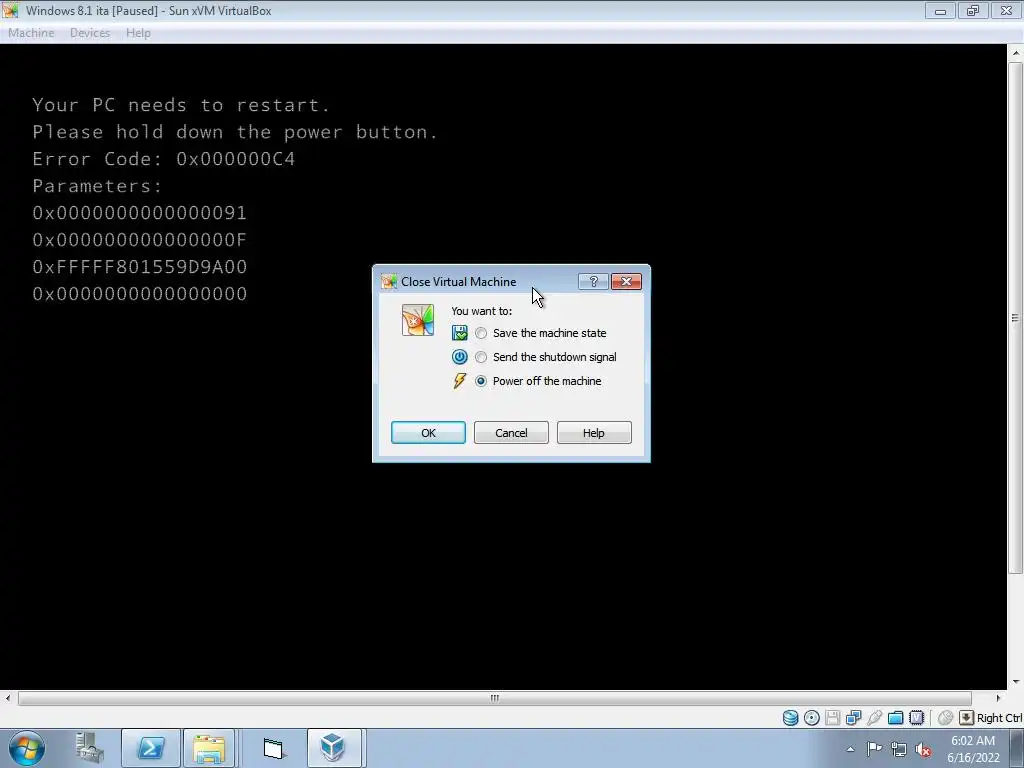Click the Cancel button
Viewport: 1024px width, 768px height.
[511, 432]
